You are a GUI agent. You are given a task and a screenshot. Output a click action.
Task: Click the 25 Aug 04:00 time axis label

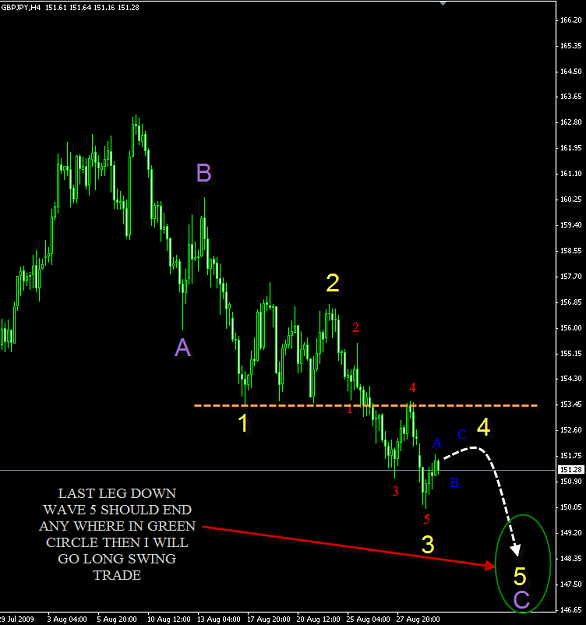click(369, 619)
